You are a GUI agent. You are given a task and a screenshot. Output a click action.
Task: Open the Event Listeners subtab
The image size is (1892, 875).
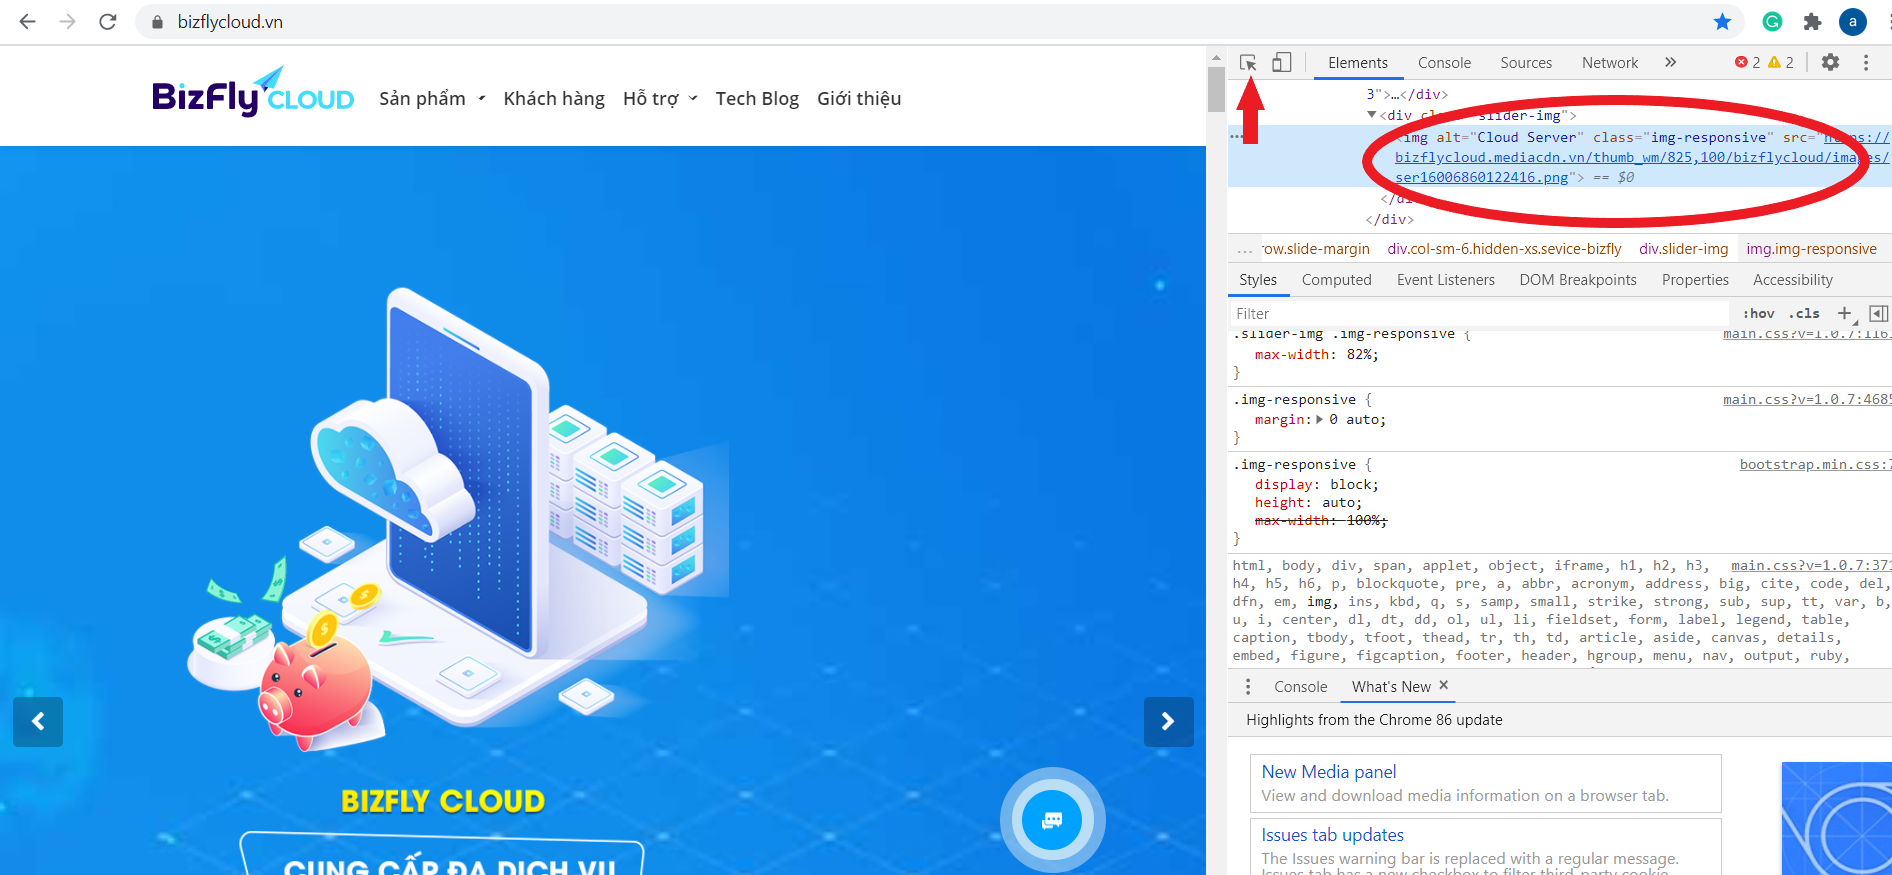coord(1445,280)
